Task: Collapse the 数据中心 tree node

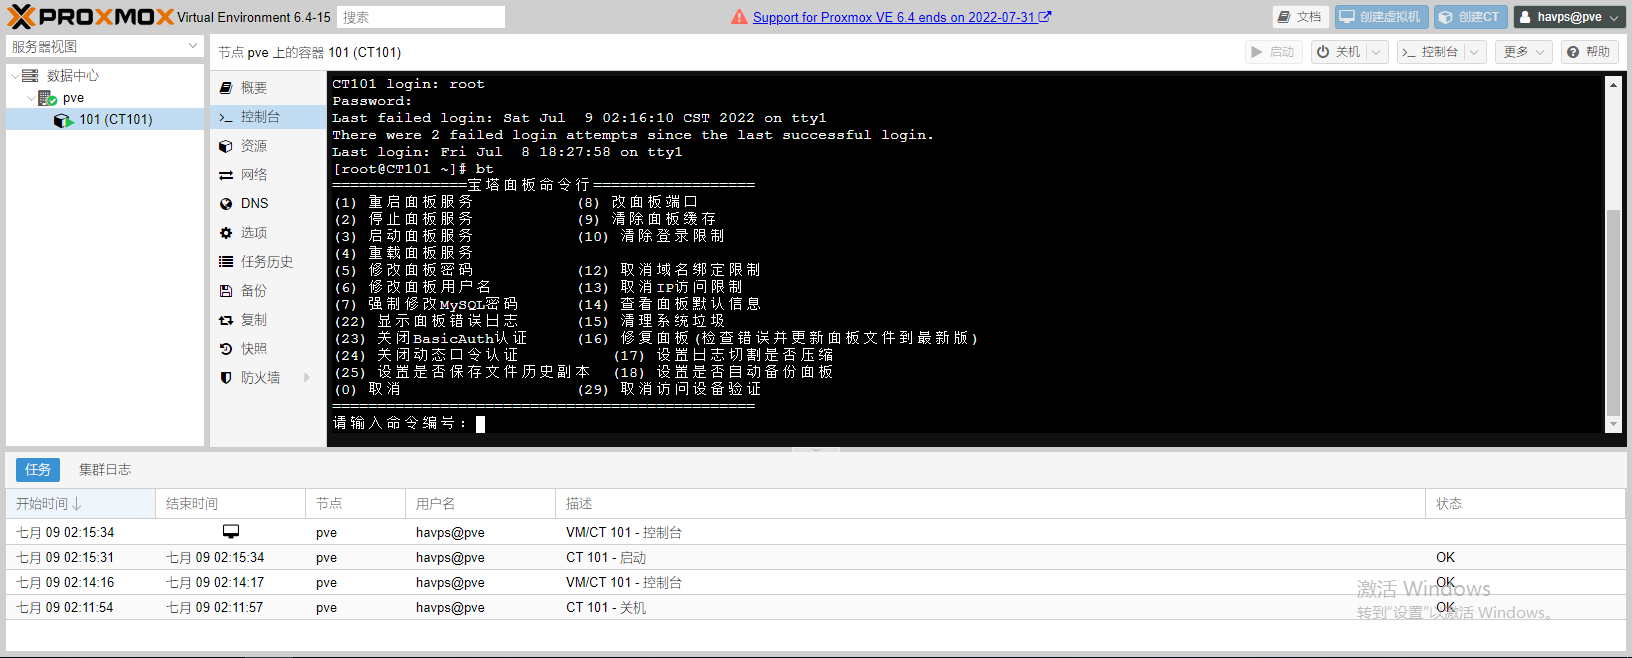Action: coord(15,76)
